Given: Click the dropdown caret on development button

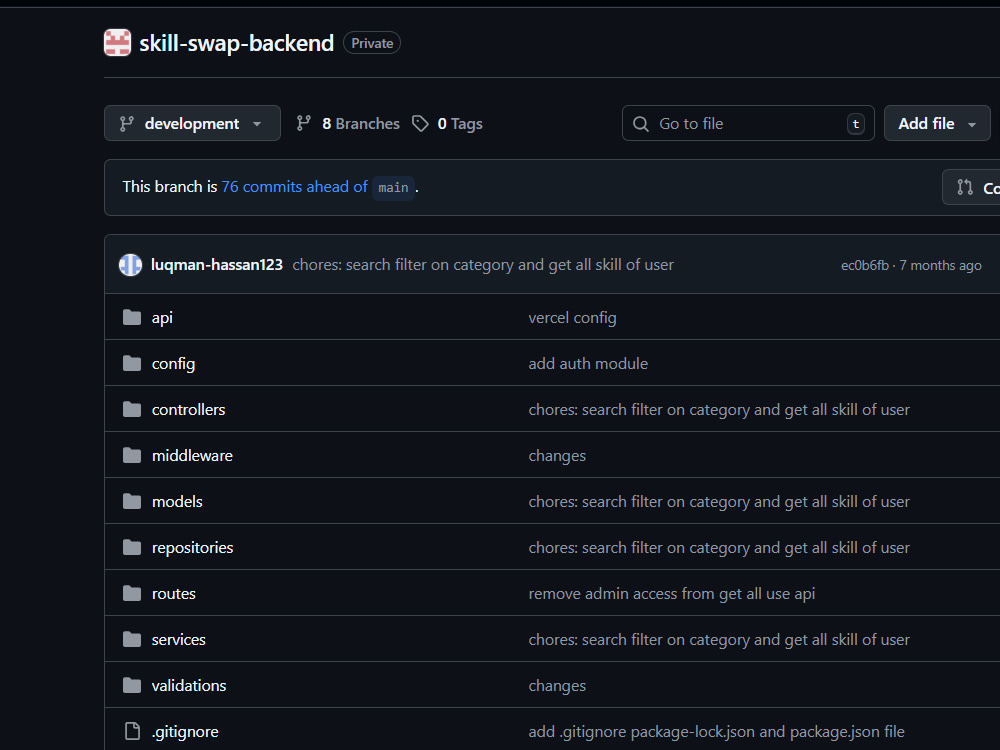Looking at the screenshot, I should click(257, 124).
